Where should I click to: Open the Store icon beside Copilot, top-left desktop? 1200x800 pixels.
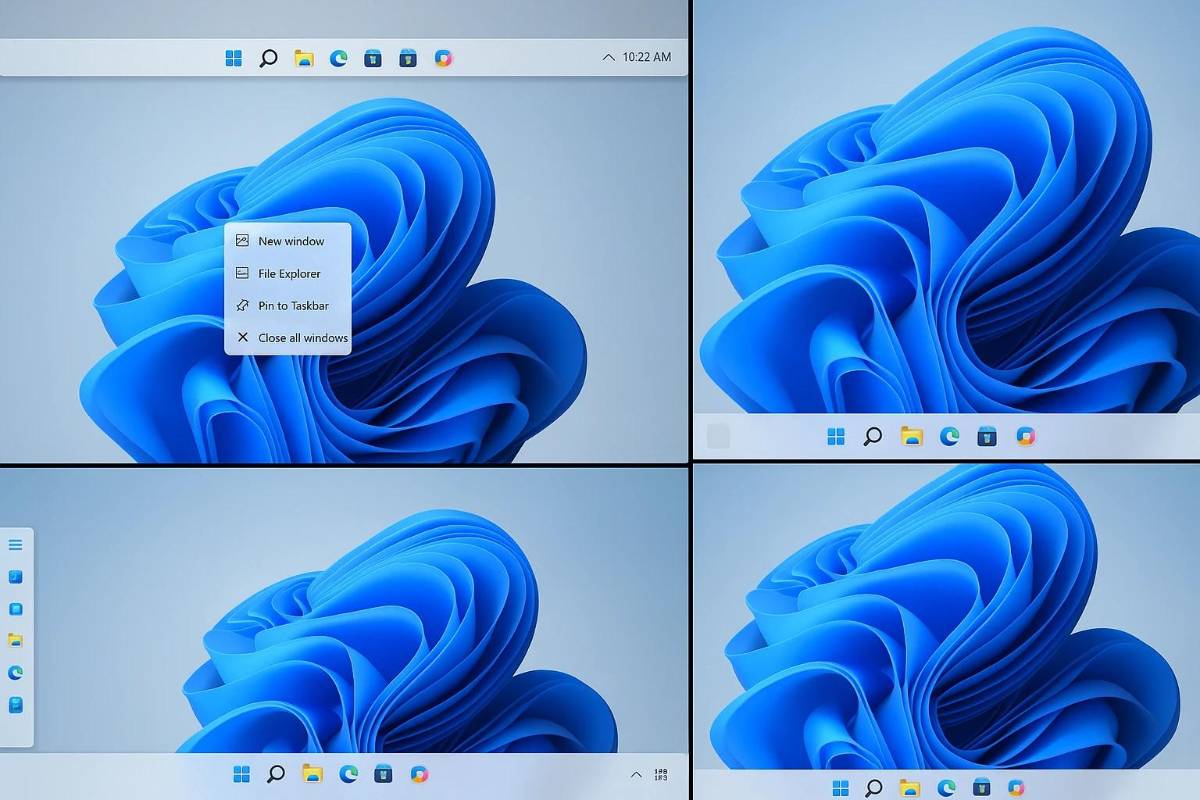408,58
